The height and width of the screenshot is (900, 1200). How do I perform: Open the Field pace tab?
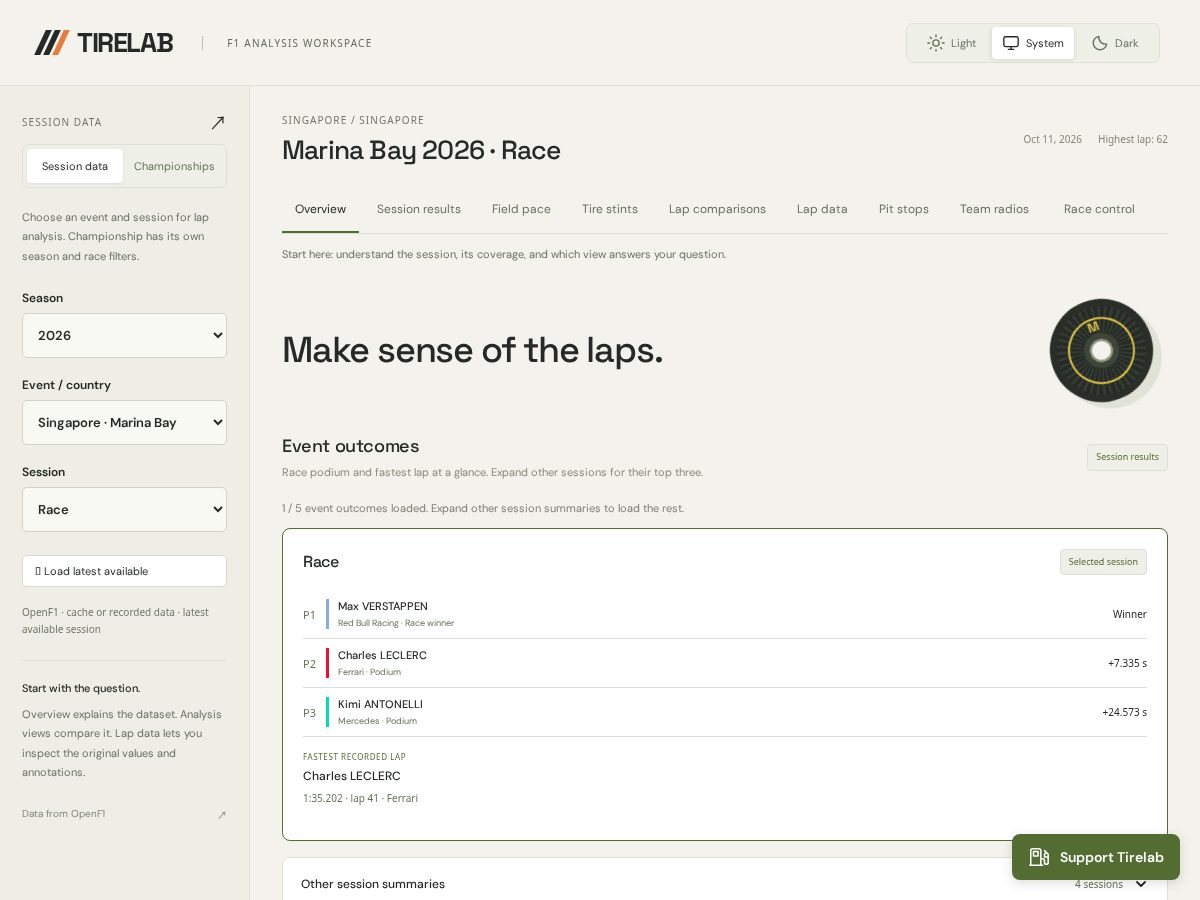pos(521,209)
